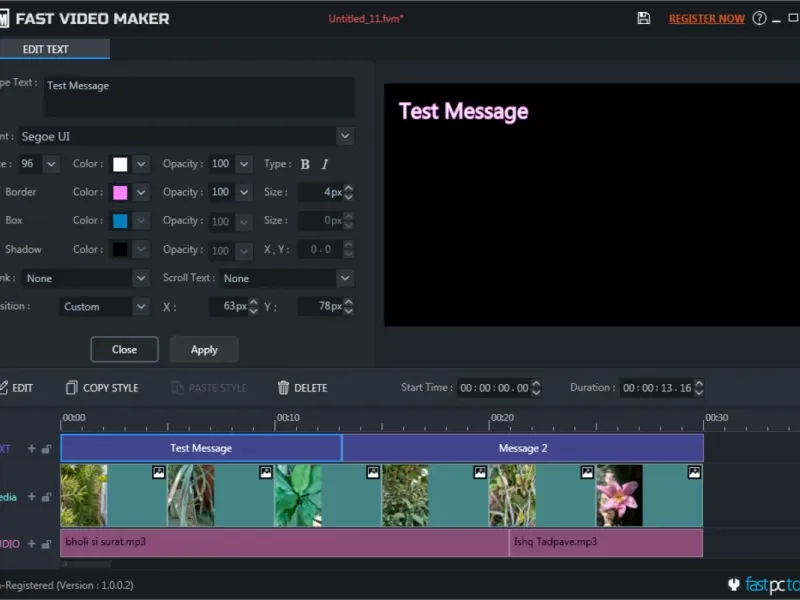Click the image icon on pink flower clip
The width and height of the screenshot is (800, 600).
(x=694, y=472)
